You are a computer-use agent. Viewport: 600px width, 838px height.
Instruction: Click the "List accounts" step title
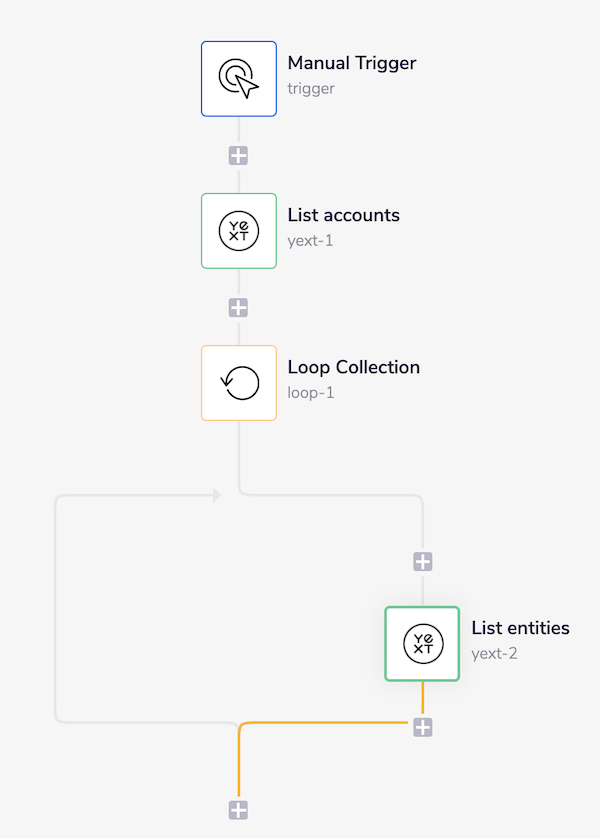point(343,215)
